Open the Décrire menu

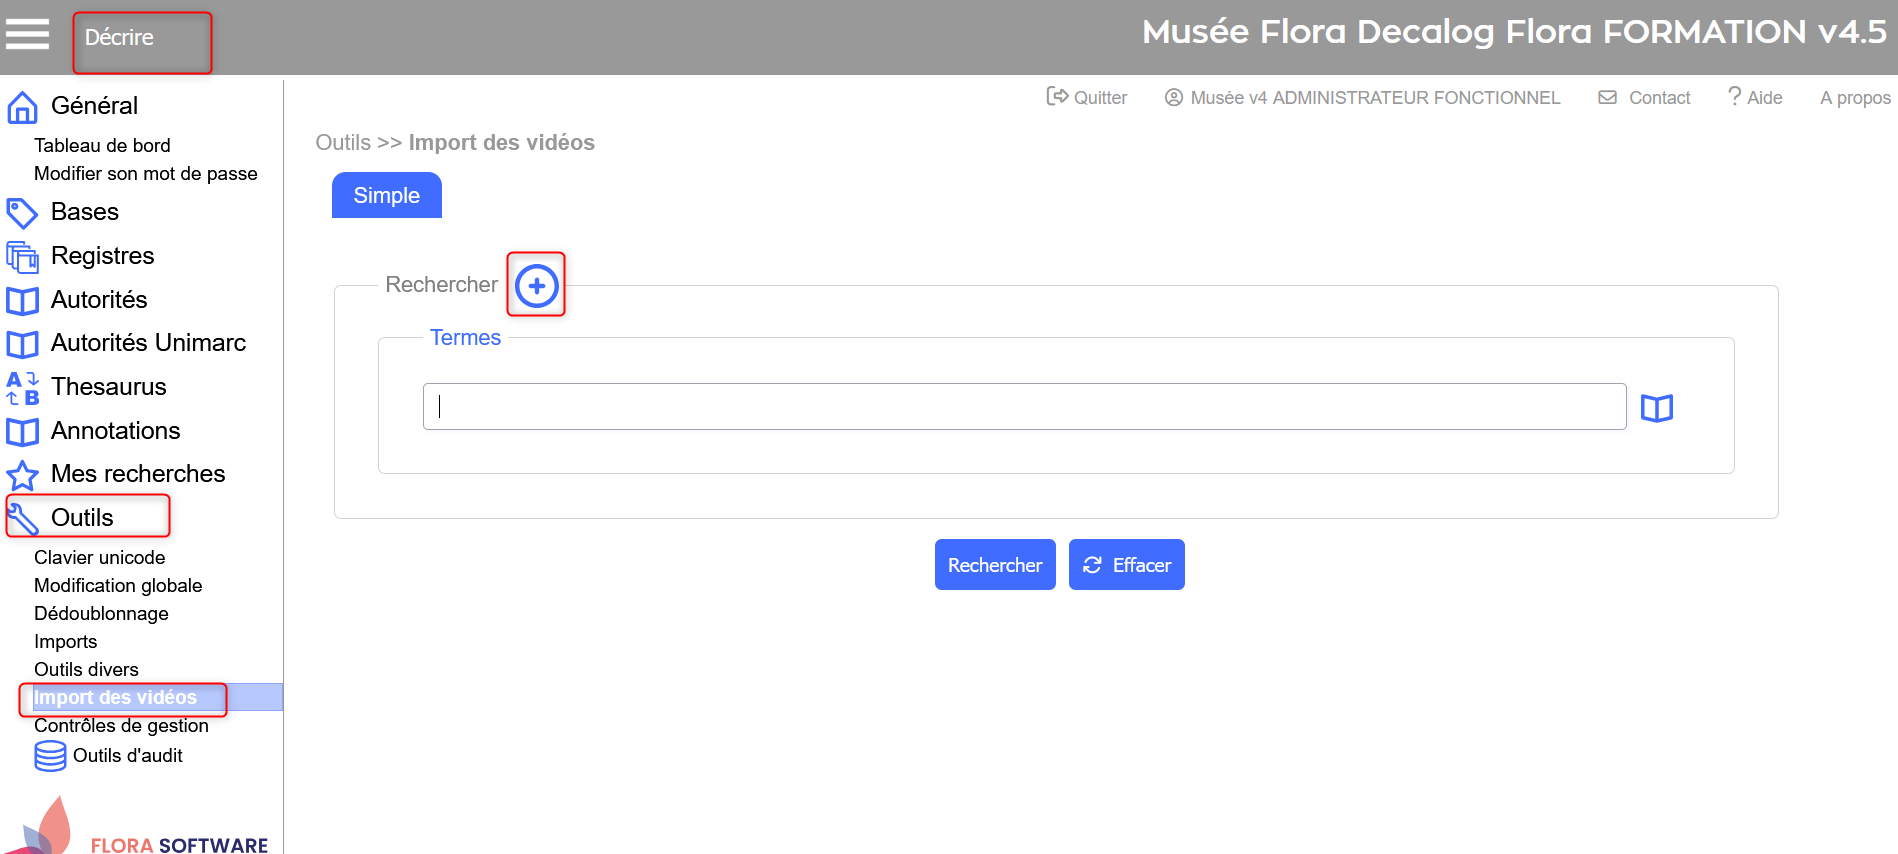coord(119,37)
